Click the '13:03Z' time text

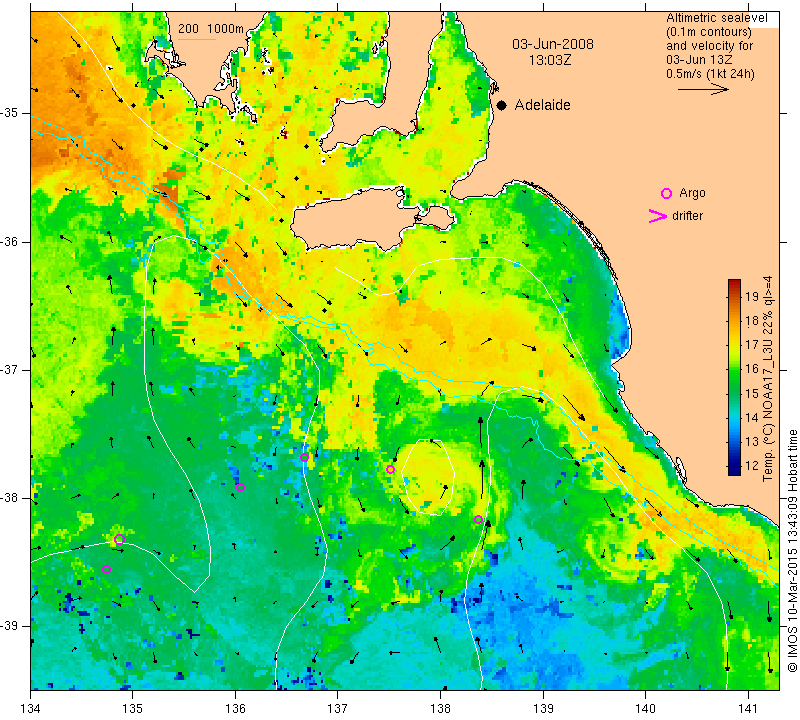[x=549, y=60]
